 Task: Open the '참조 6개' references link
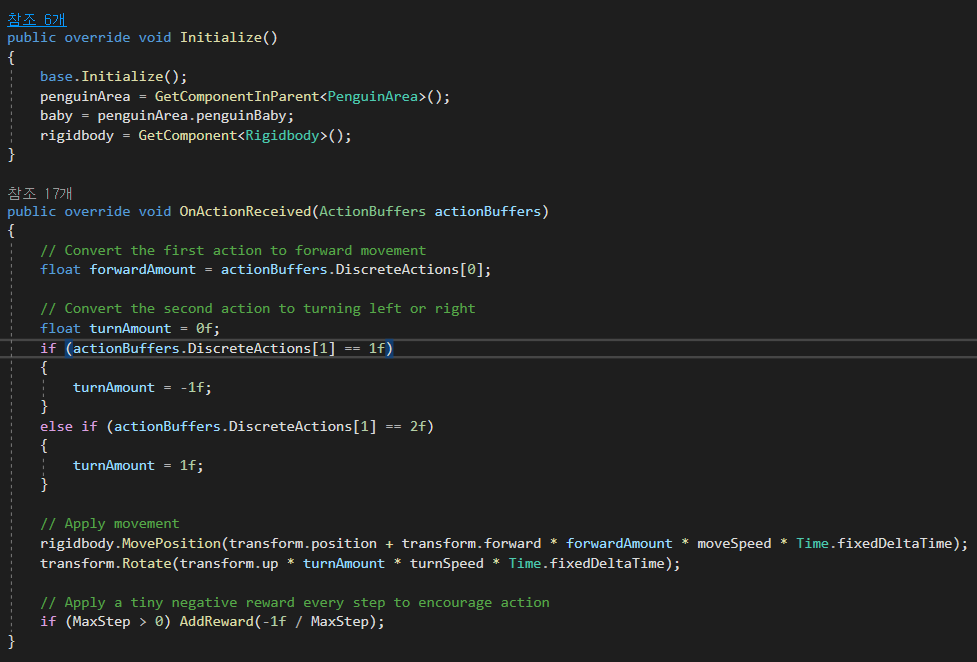[37, 19]
